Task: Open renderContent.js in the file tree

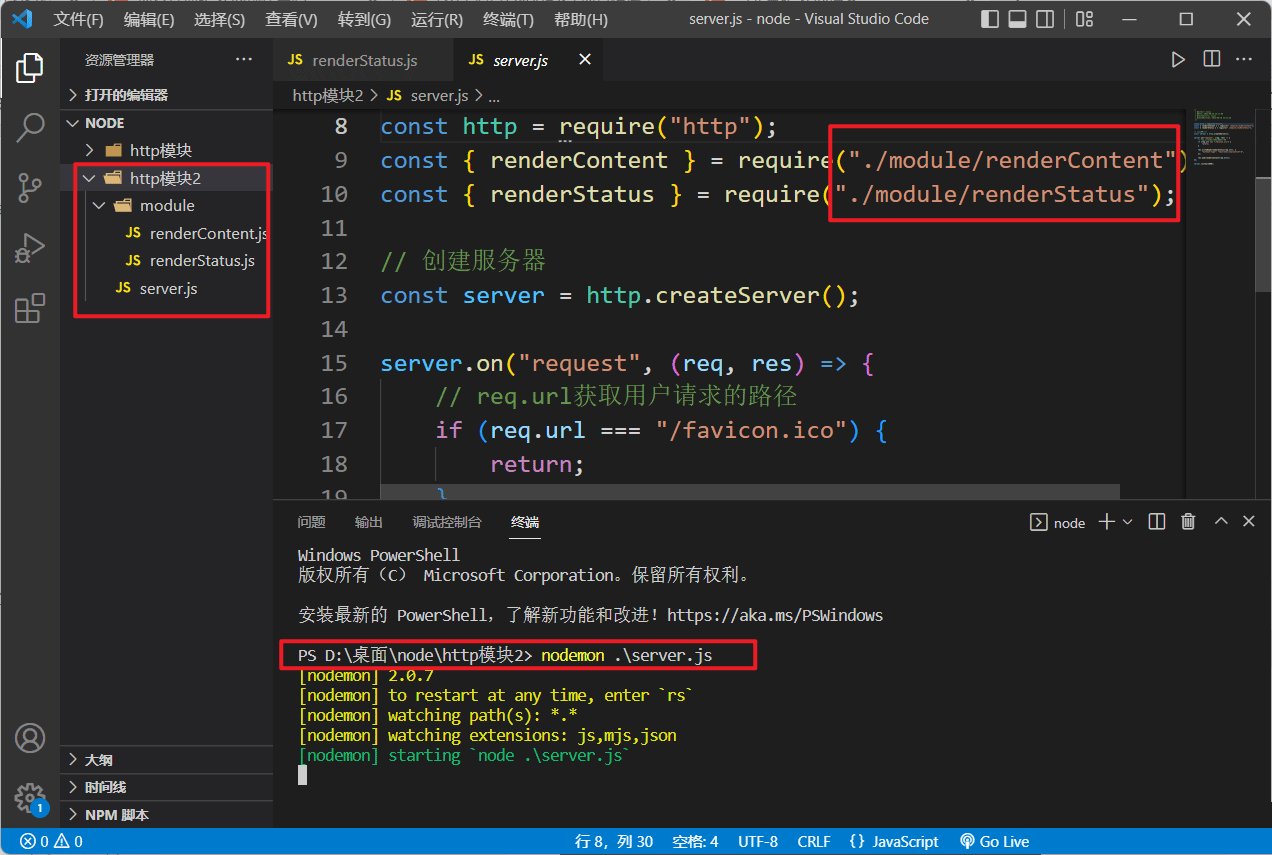Action: click(208, 233)
